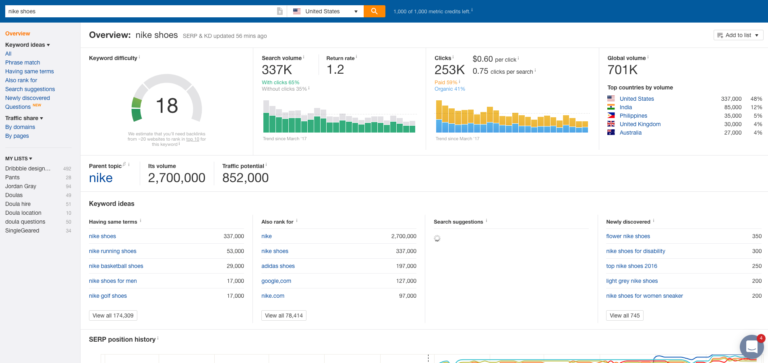Viewport: 768px width, 363px height.
Task: Open the Dribbble design list
Action: click(28, 169)
